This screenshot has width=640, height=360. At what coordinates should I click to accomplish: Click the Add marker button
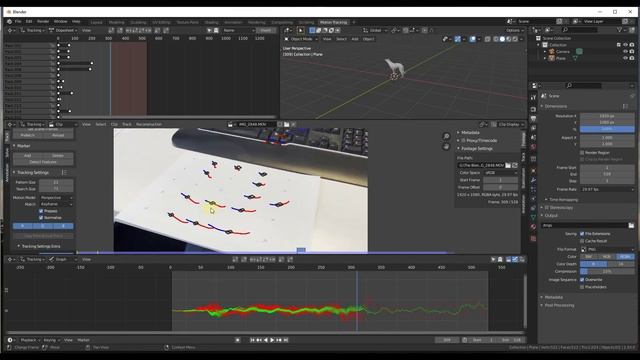point(28,156)
